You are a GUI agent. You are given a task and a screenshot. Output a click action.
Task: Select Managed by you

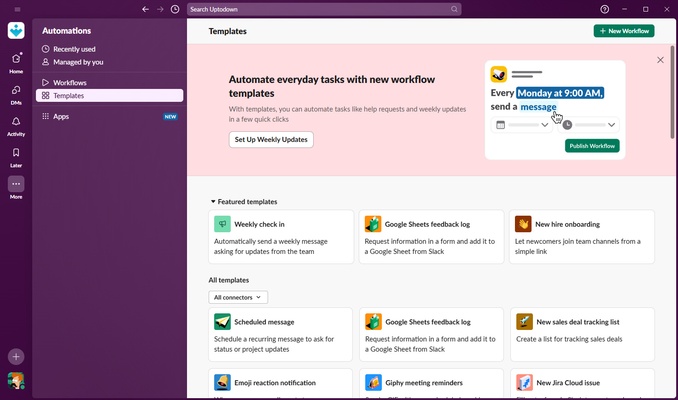click(109, 62)
